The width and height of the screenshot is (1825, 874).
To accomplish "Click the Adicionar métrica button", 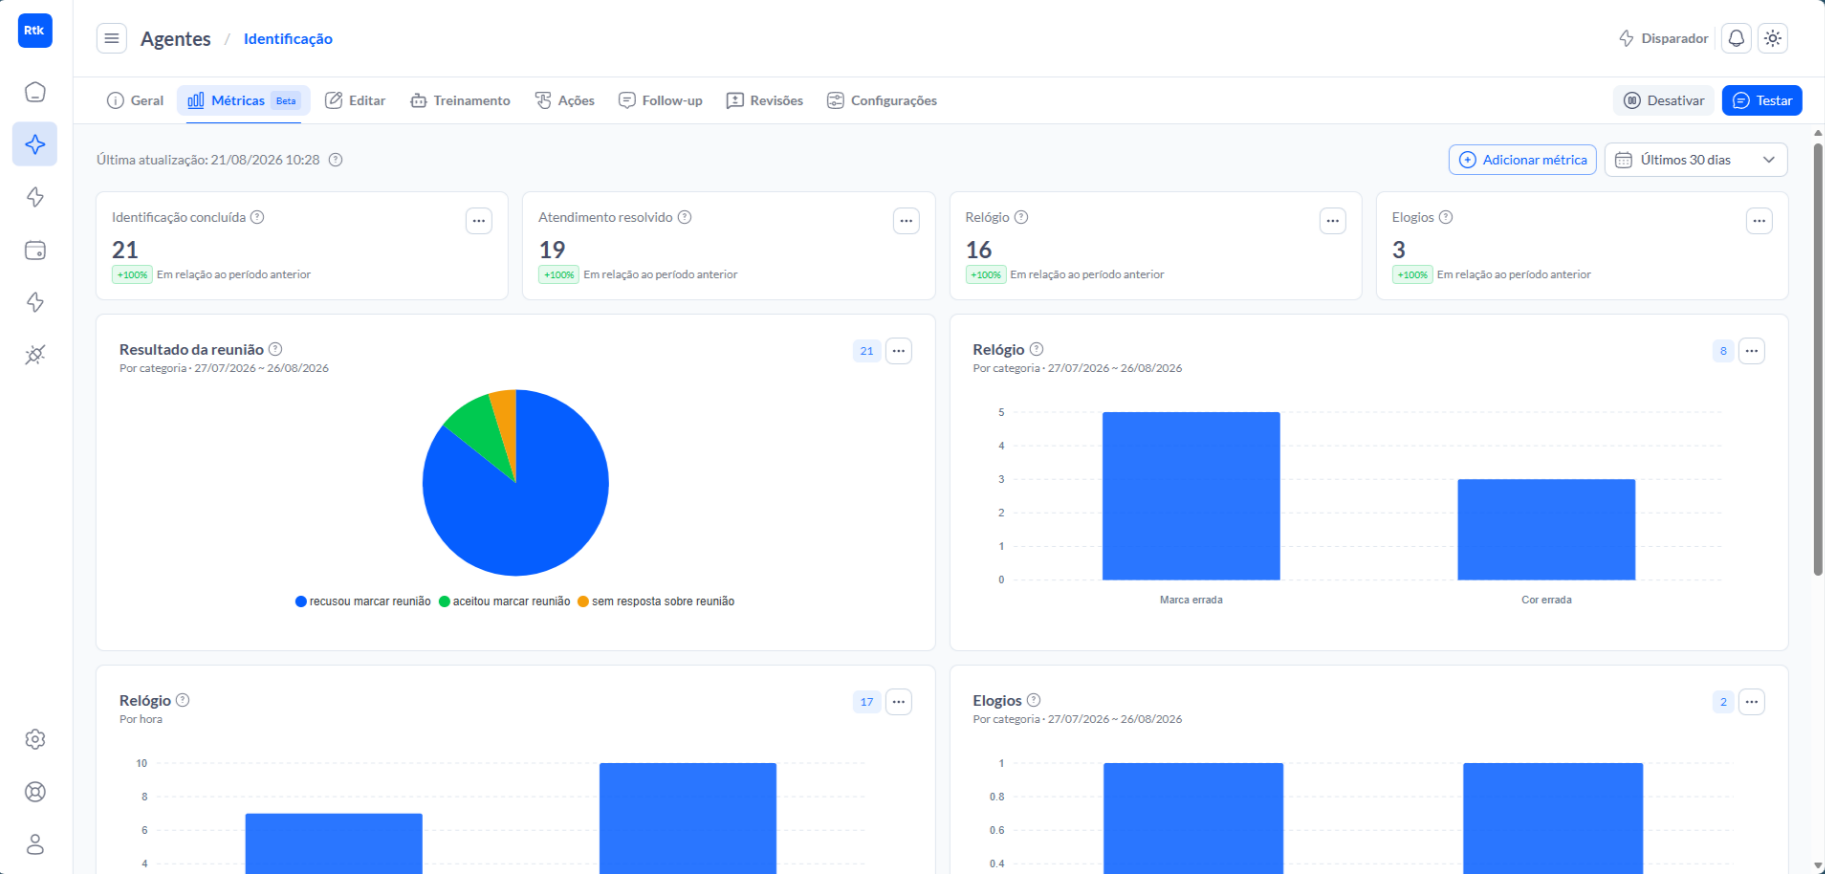I will click(1523, 160).
